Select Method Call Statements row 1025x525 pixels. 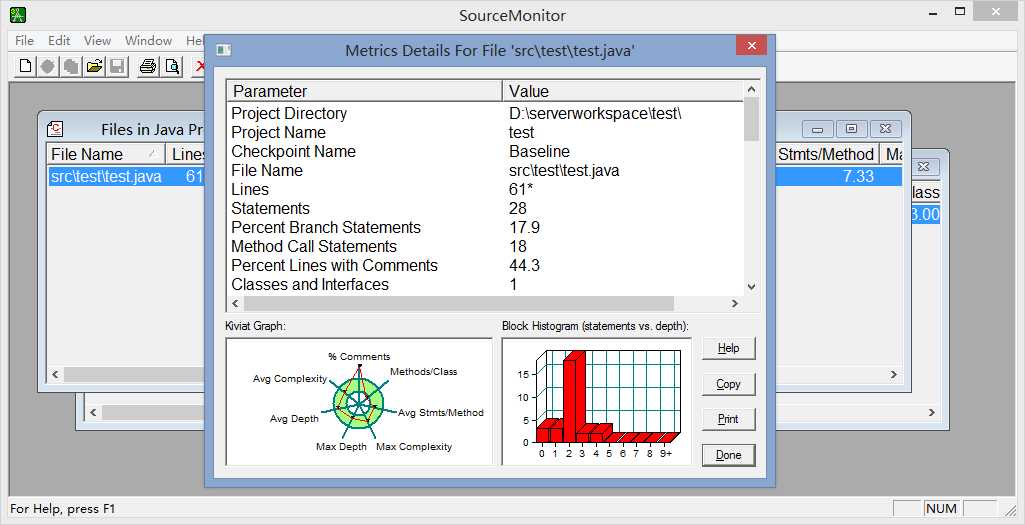click(x=314, y=246)
